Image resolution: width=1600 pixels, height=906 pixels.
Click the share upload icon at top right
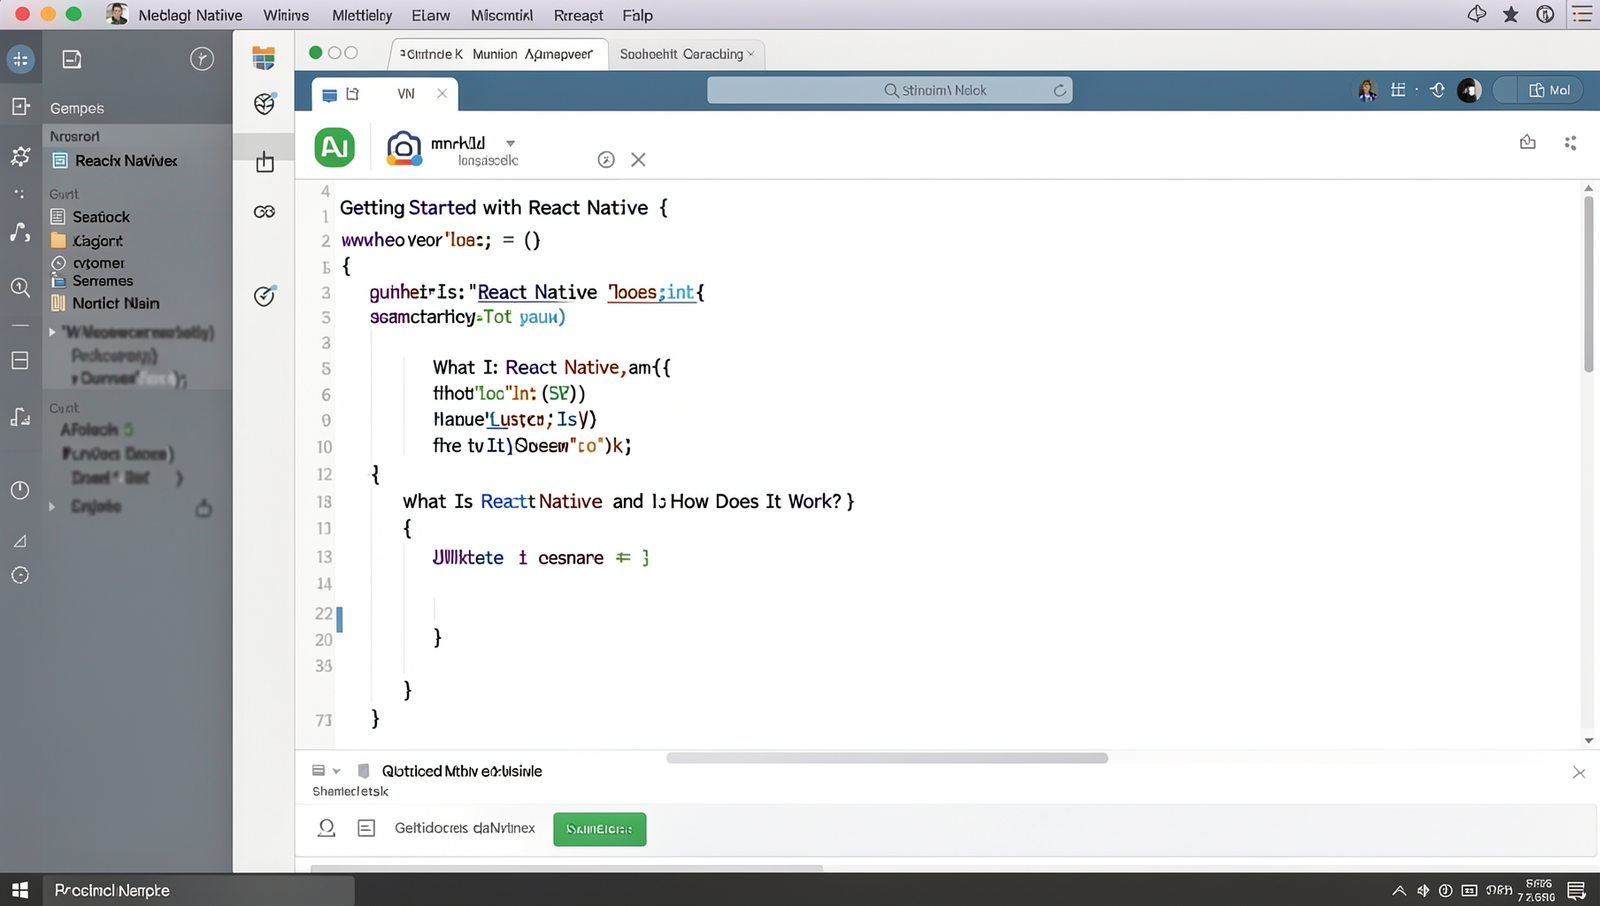pos(1527,142)
